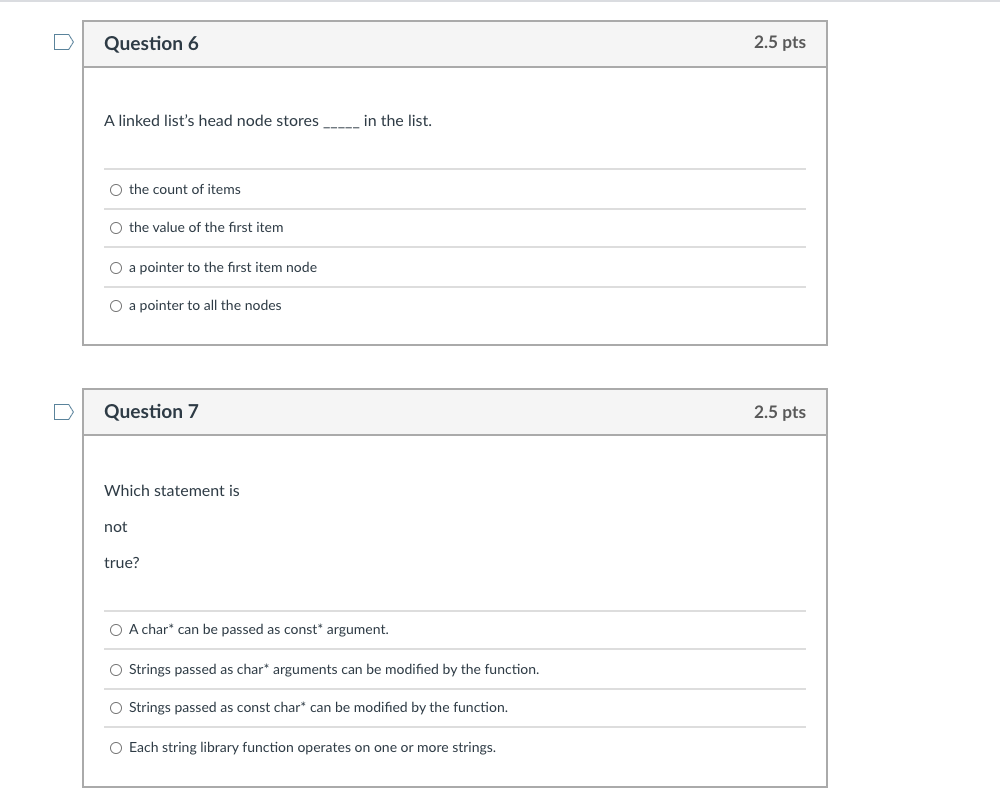Image resolution: width=1000 pixels, height=812 pixels.
Task: Choose 'a pointer to all the nodes'
Action: [x=116, y=305]
